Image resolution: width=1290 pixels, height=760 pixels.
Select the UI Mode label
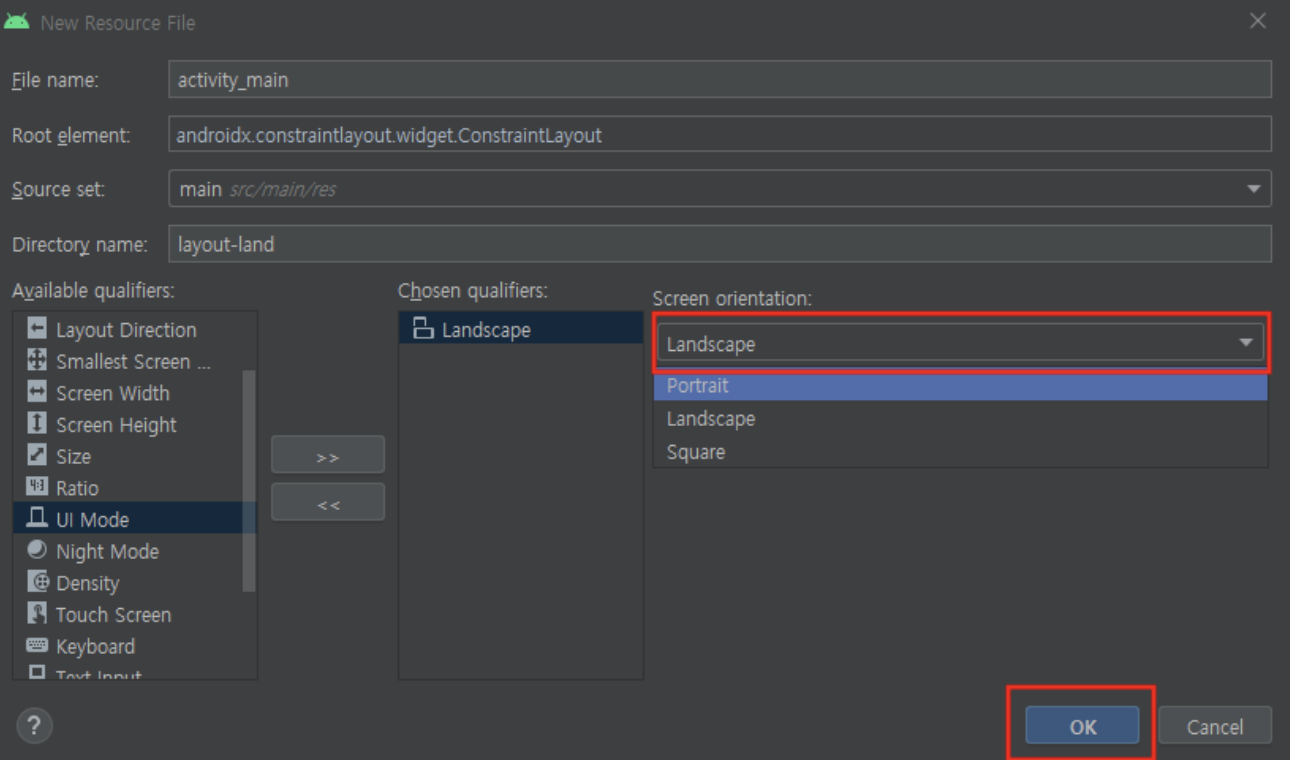pyautogui.click(x=92, y=520)
